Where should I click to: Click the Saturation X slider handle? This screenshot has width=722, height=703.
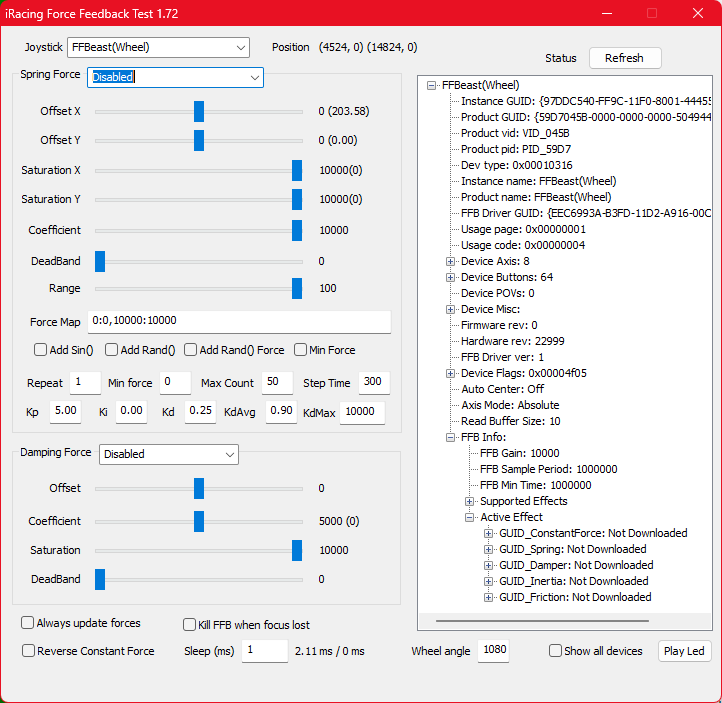(x=297, y=170)
